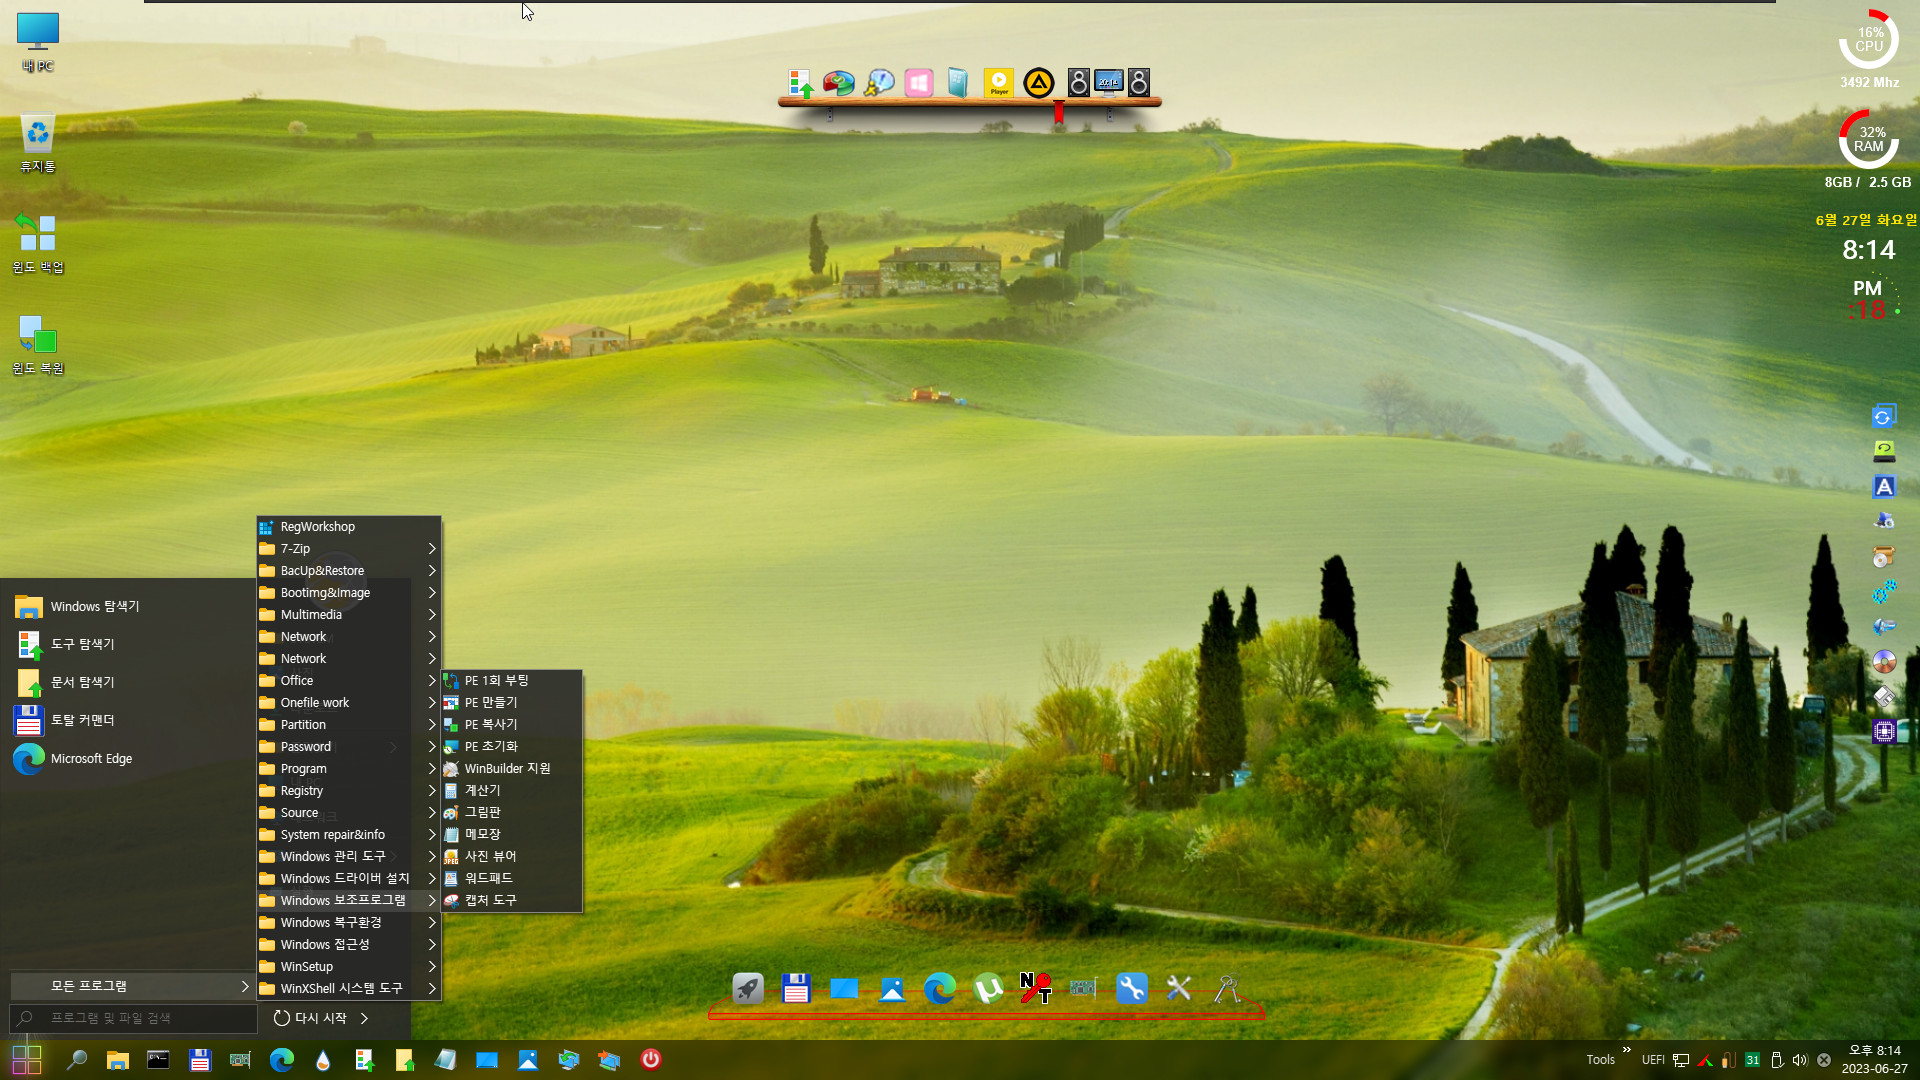Viewport: 1920px width, 1080px height.
Task: Open the yellow Player icon on top shelf
Action: [998, 83]
